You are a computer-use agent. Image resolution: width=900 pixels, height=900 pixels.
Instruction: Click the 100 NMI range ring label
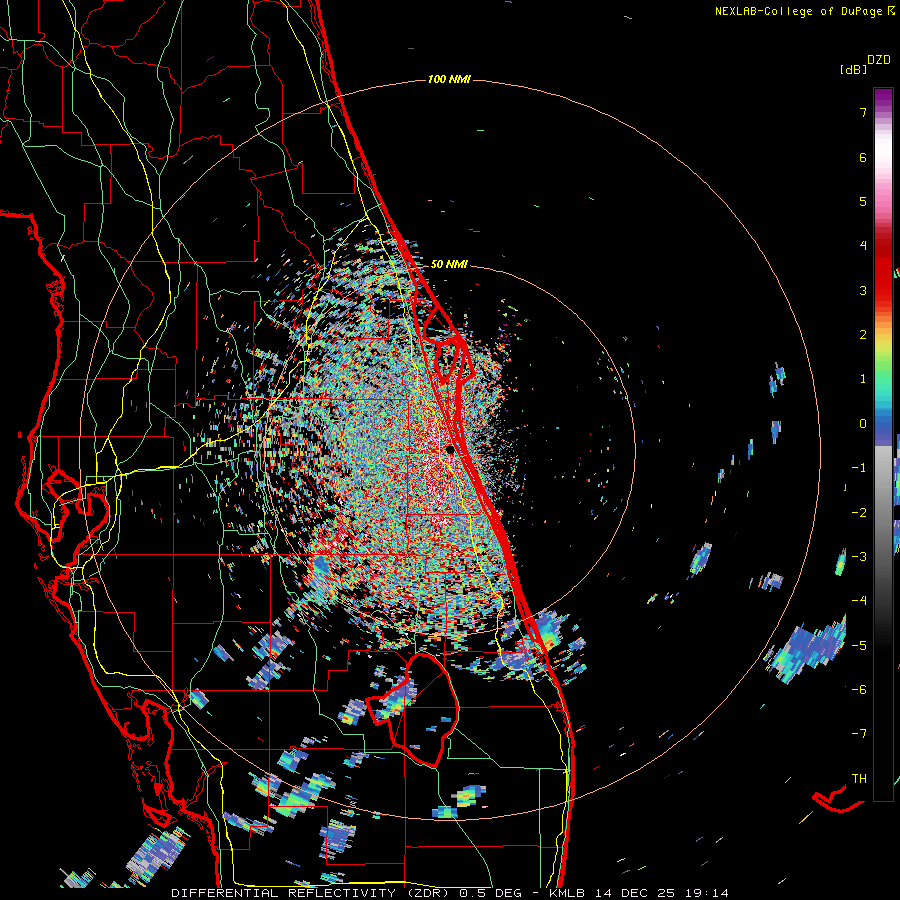point(449,79)
